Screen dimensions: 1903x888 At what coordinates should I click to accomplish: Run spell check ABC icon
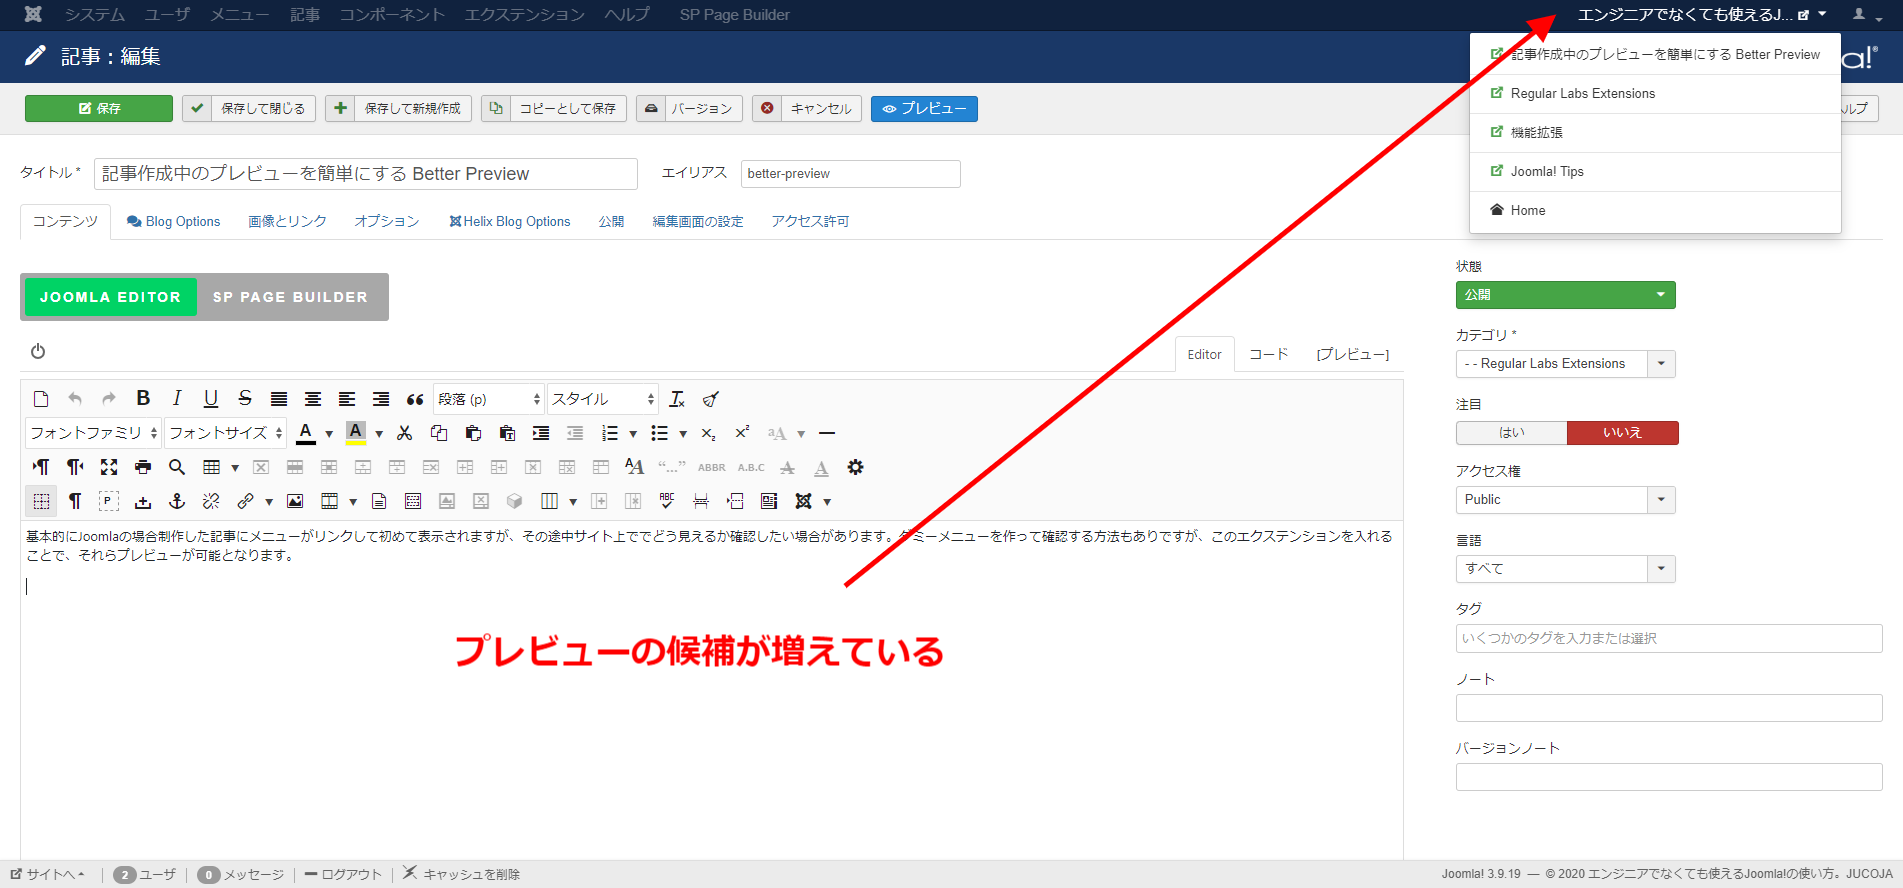click(x=667, y=501)
